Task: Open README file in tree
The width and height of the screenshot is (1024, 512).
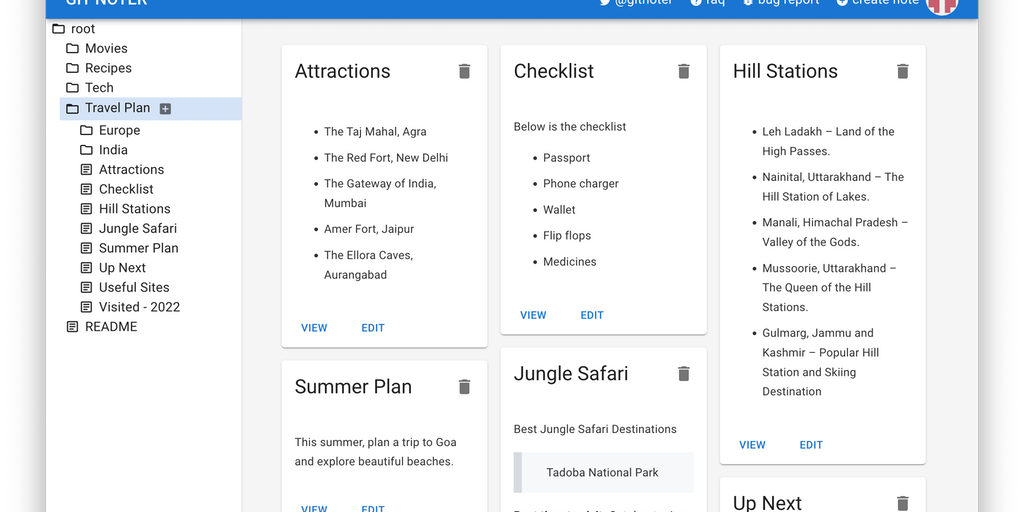Action: 111,327
